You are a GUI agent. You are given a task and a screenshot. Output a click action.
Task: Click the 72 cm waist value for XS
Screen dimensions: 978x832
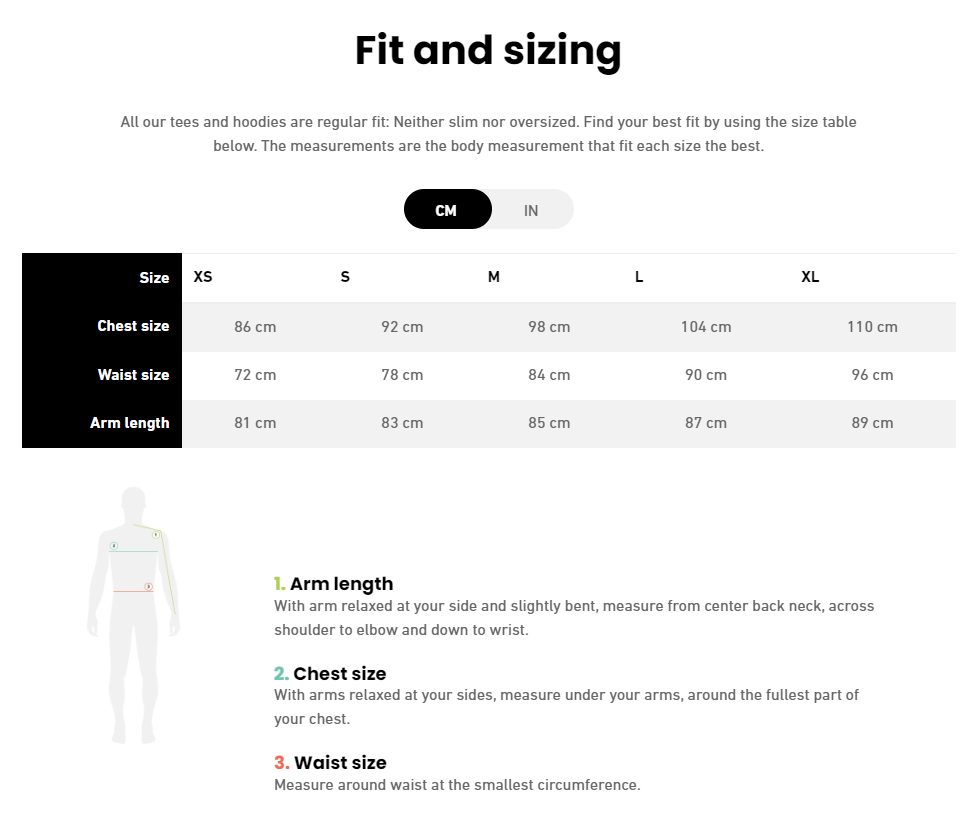point(255,375)
